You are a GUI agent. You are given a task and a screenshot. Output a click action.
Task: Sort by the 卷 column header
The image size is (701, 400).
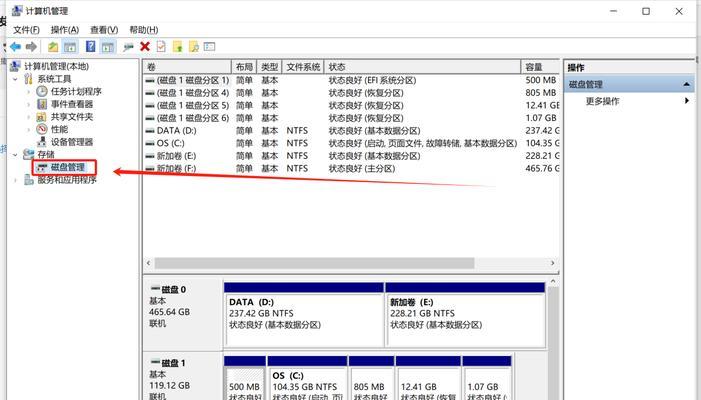(187, 67)
